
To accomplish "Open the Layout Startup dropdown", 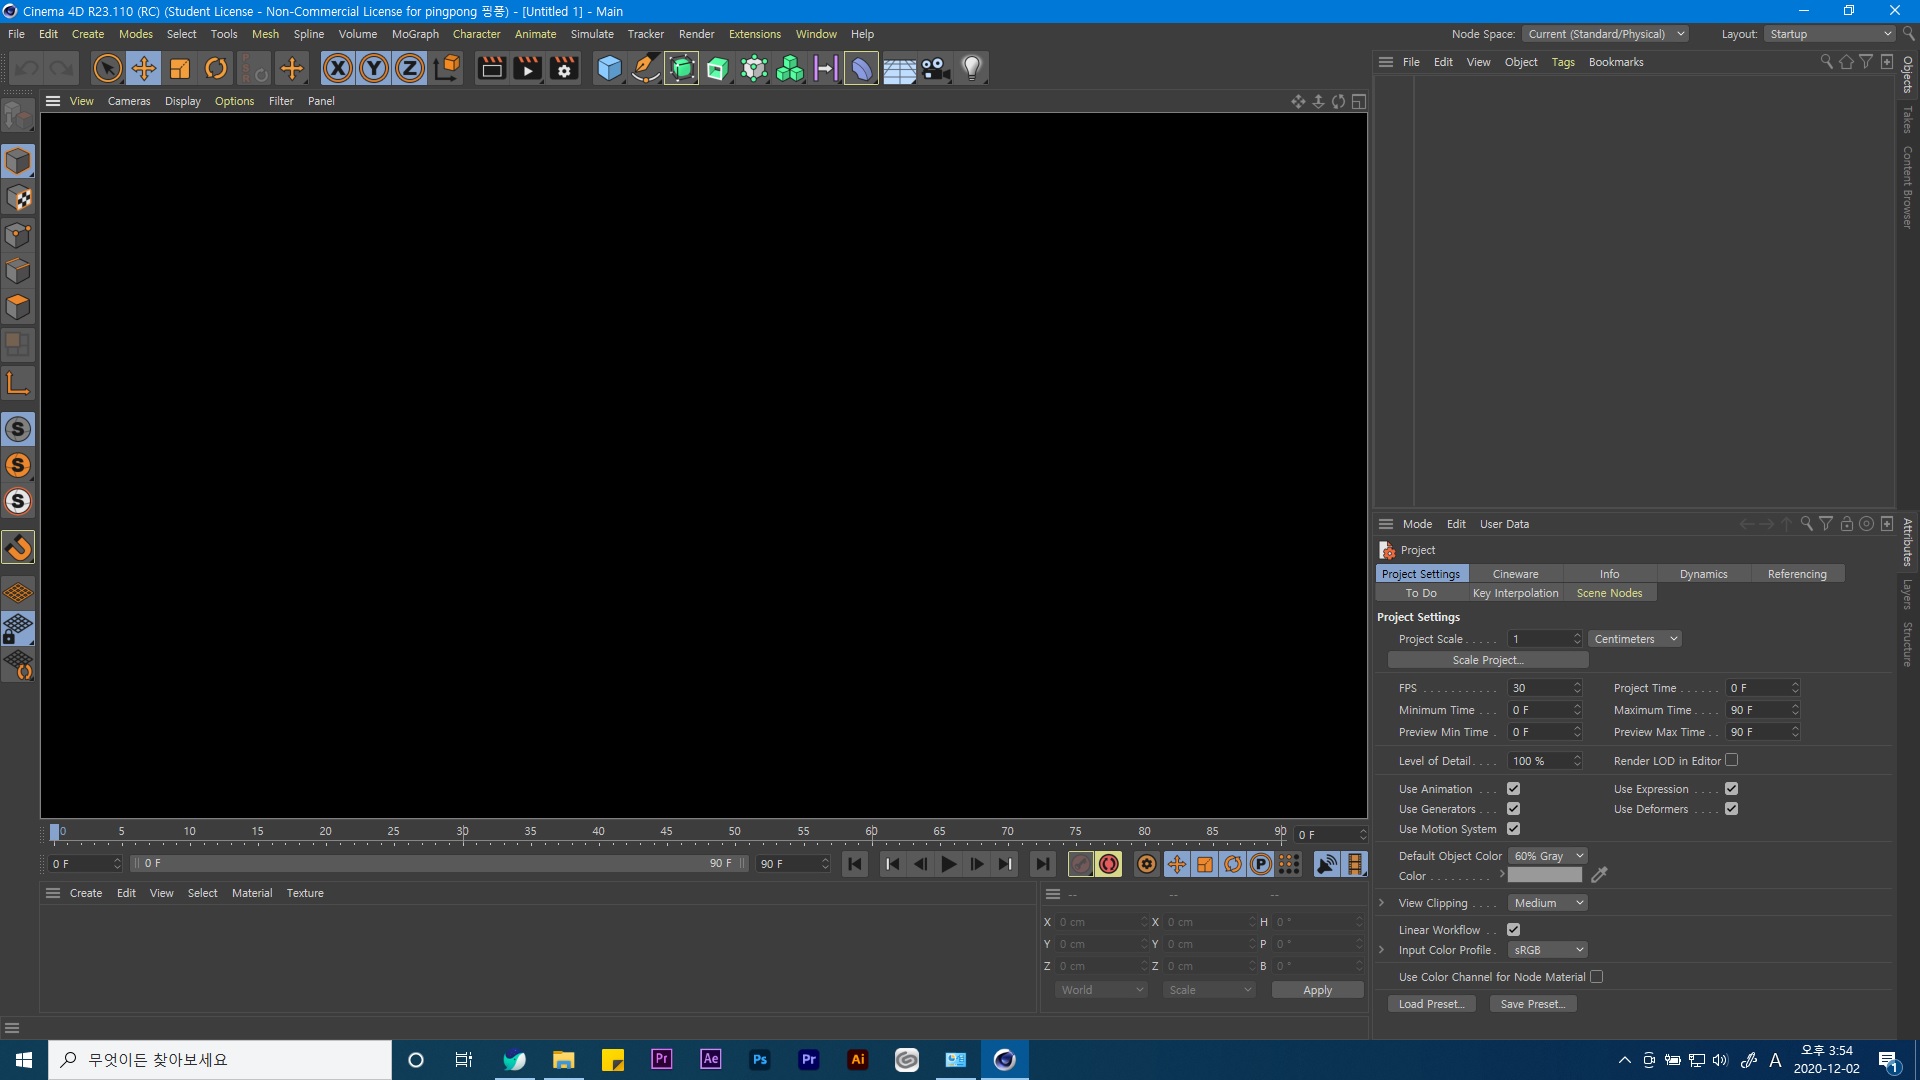I will (x=1830, y=34).
